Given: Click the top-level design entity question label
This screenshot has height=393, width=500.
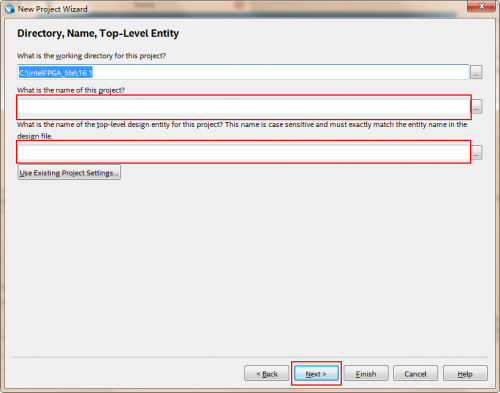Looking at the screenshot, I should point(242,130).
